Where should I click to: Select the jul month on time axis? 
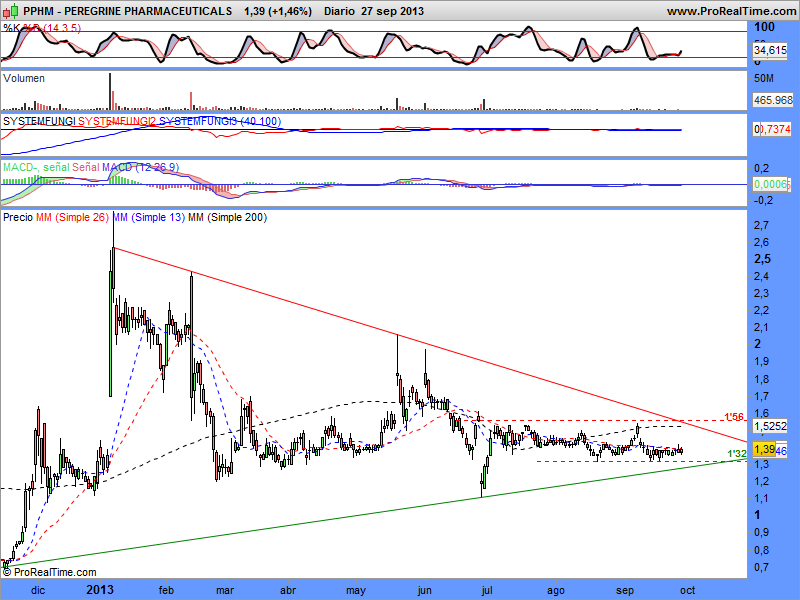tap(487, 590)
